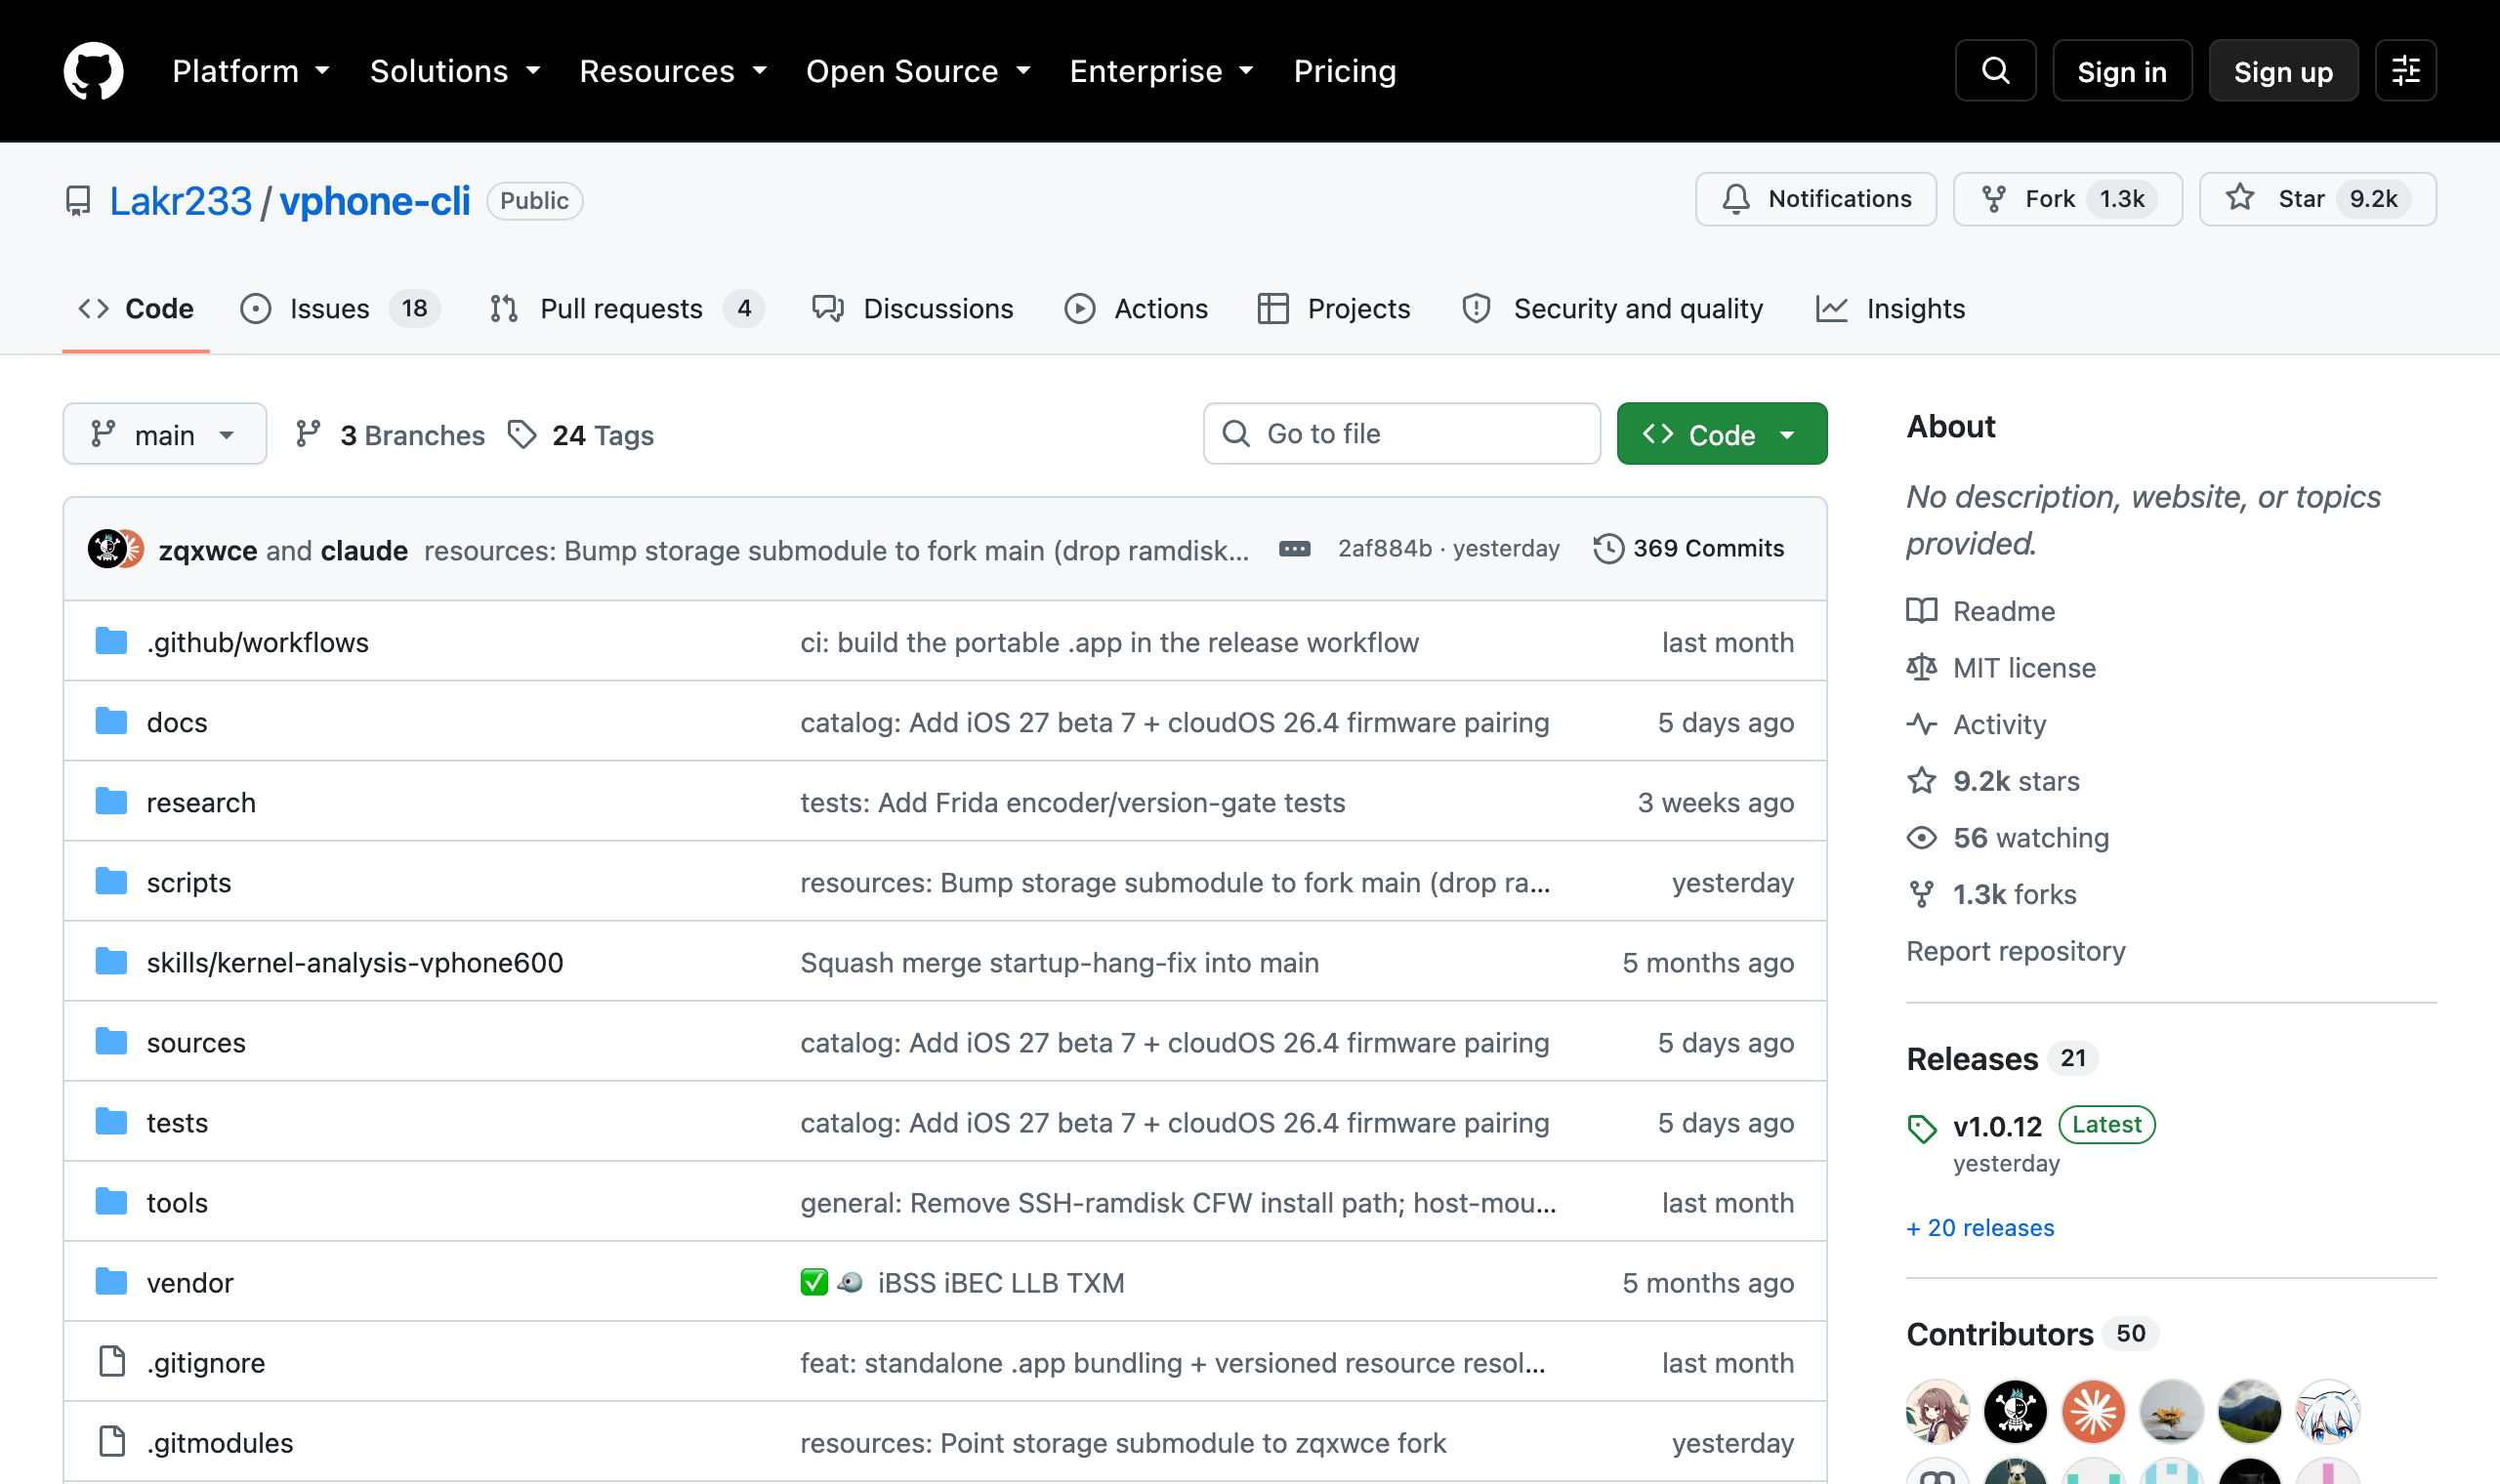Open the claude co-author link
This screenshot has height=1484, width=2500.
[364, 550]
